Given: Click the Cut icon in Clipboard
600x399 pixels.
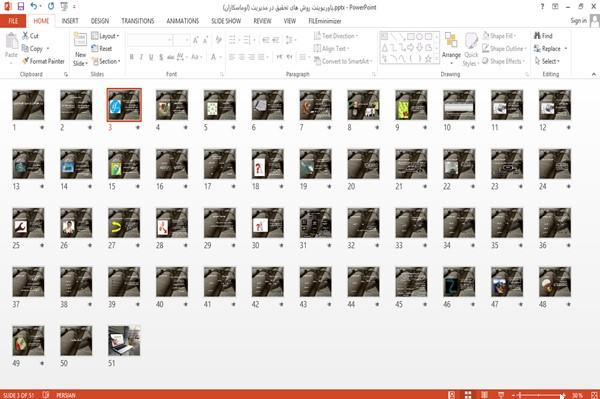Looking at the screenshot, I should pos(31,36).
